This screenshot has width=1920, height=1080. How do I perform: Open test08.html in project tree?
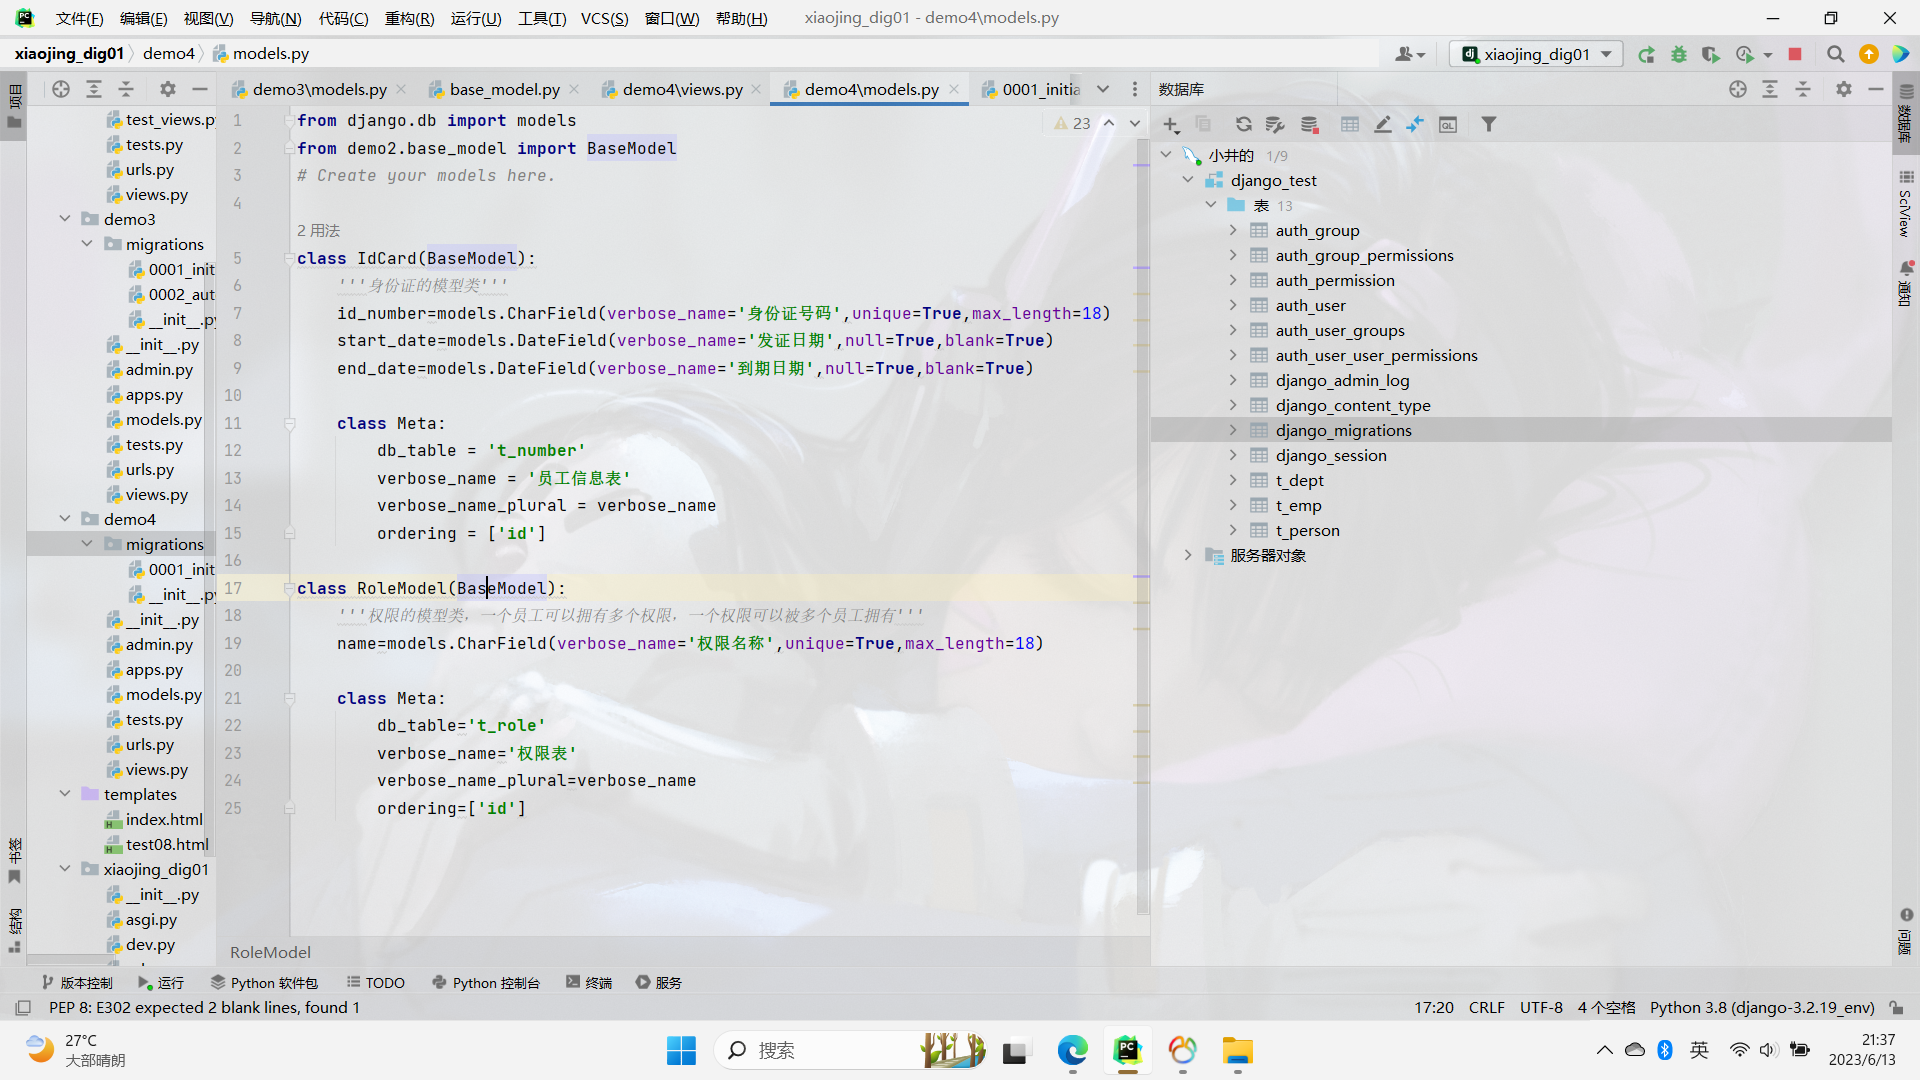pos(166,844)
